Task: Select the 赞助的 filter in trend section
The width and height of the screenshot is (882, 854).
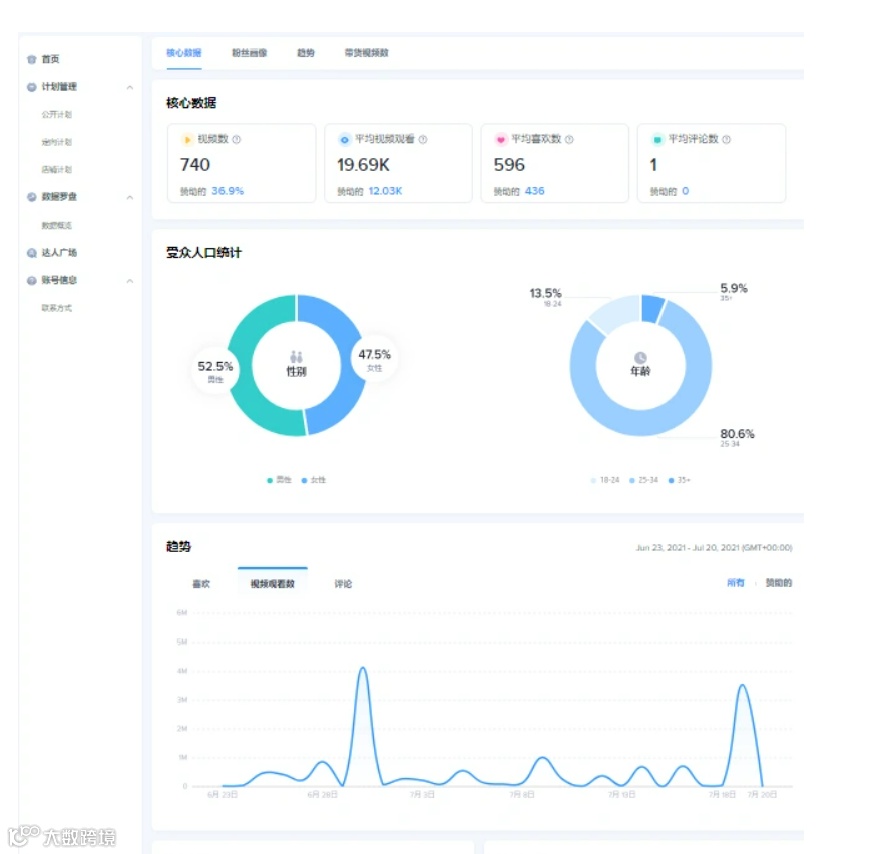Action: (x=778, y=583)
